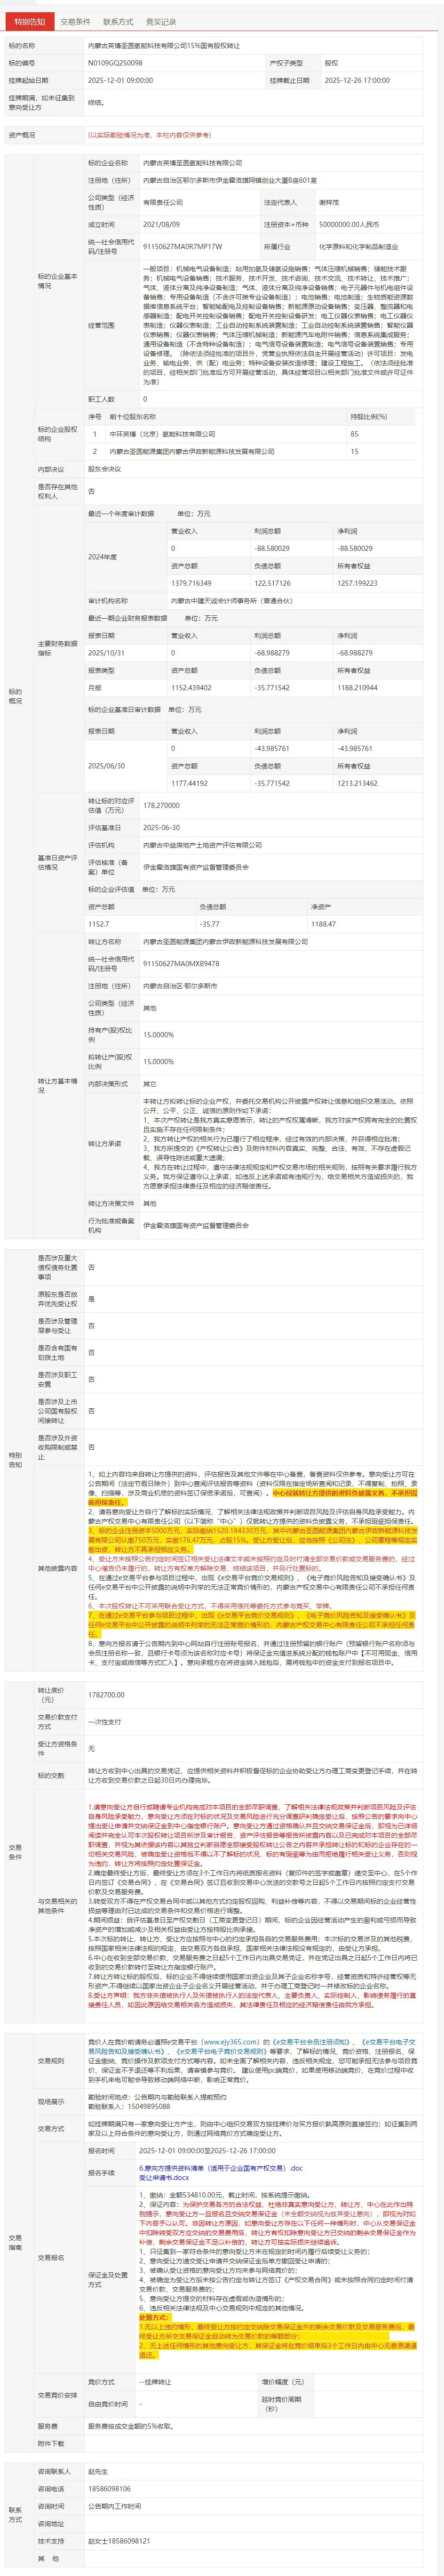The image size is (444, 2576).
Task: Click report date 2025/10/31
Action: [105, 652]
